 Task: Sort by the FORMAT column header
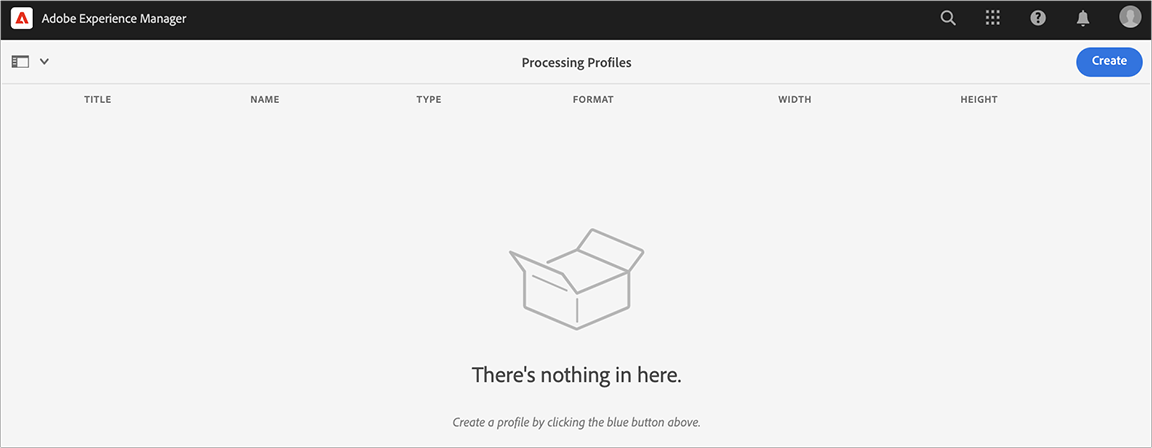tap(593, 99)
